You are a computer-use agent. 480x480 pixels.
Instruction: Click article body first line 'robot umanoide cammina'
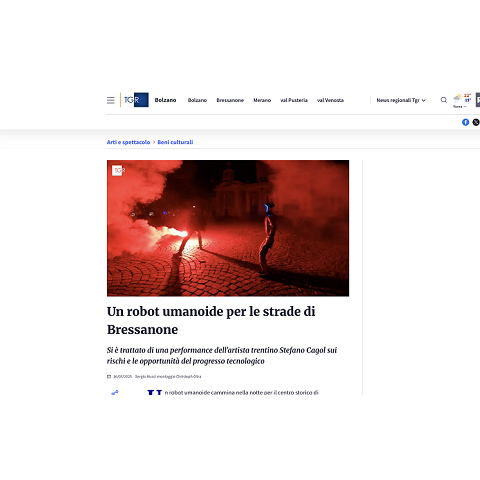[x=242, y=393]
